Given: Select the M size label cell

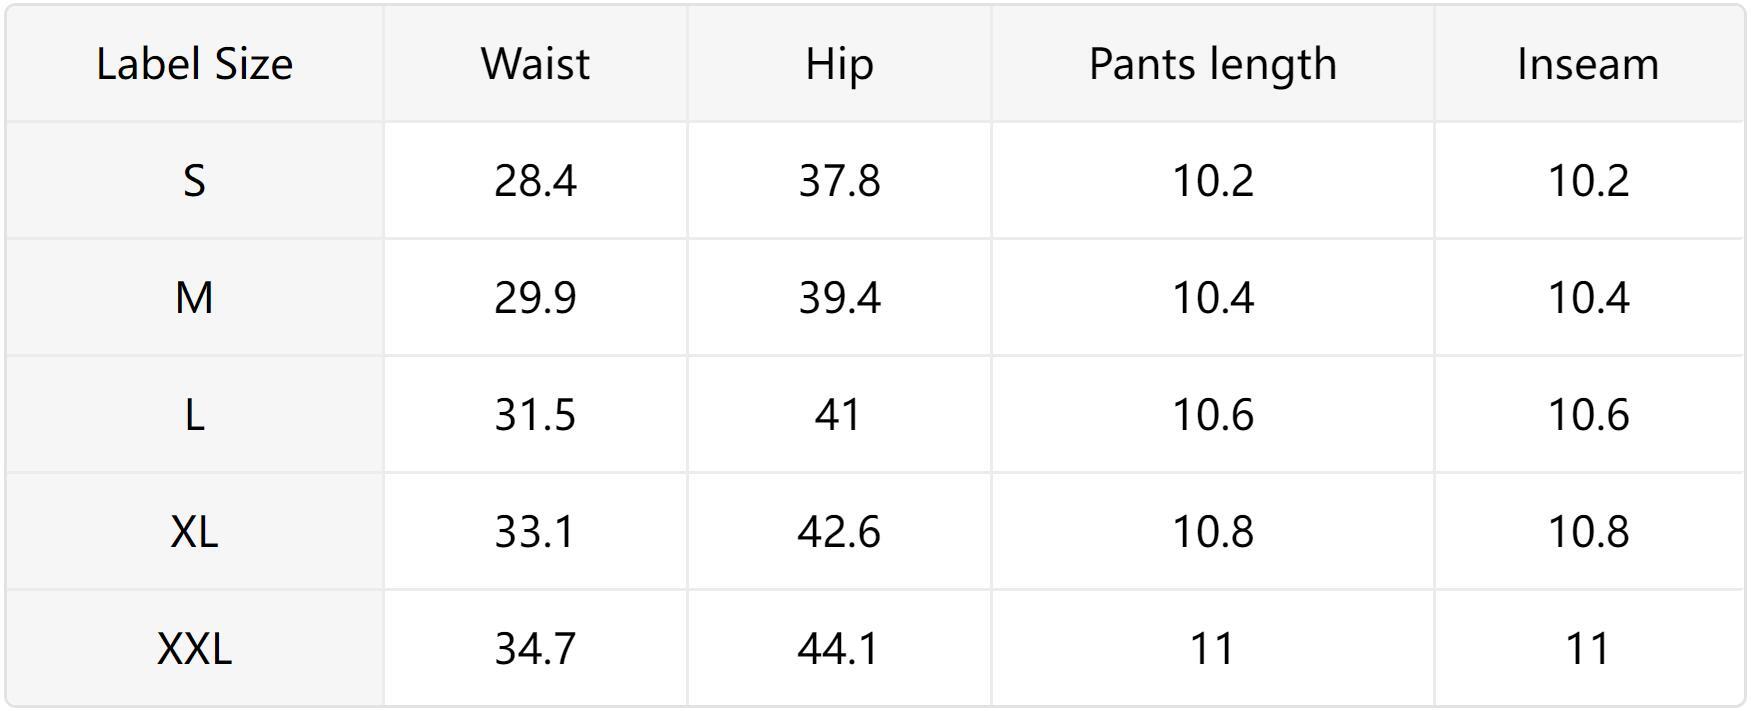Looking at the screenshot, I should coord(194,298).
